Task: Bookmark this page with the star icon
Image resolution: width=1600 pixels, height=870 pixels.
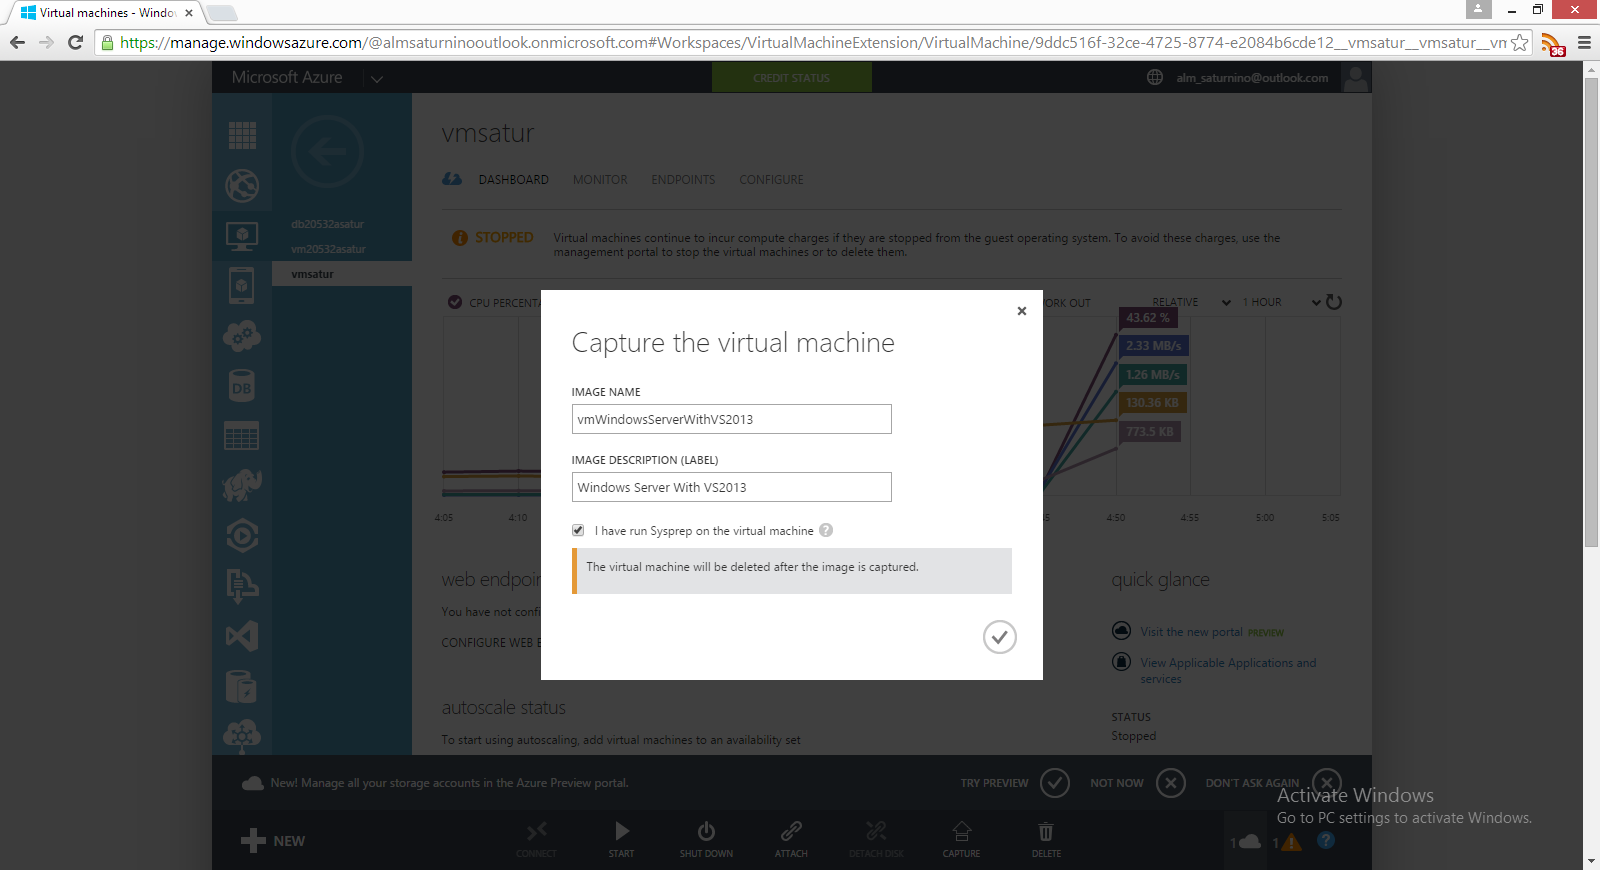Action: pyautogui.click(x=1519, y=43)
